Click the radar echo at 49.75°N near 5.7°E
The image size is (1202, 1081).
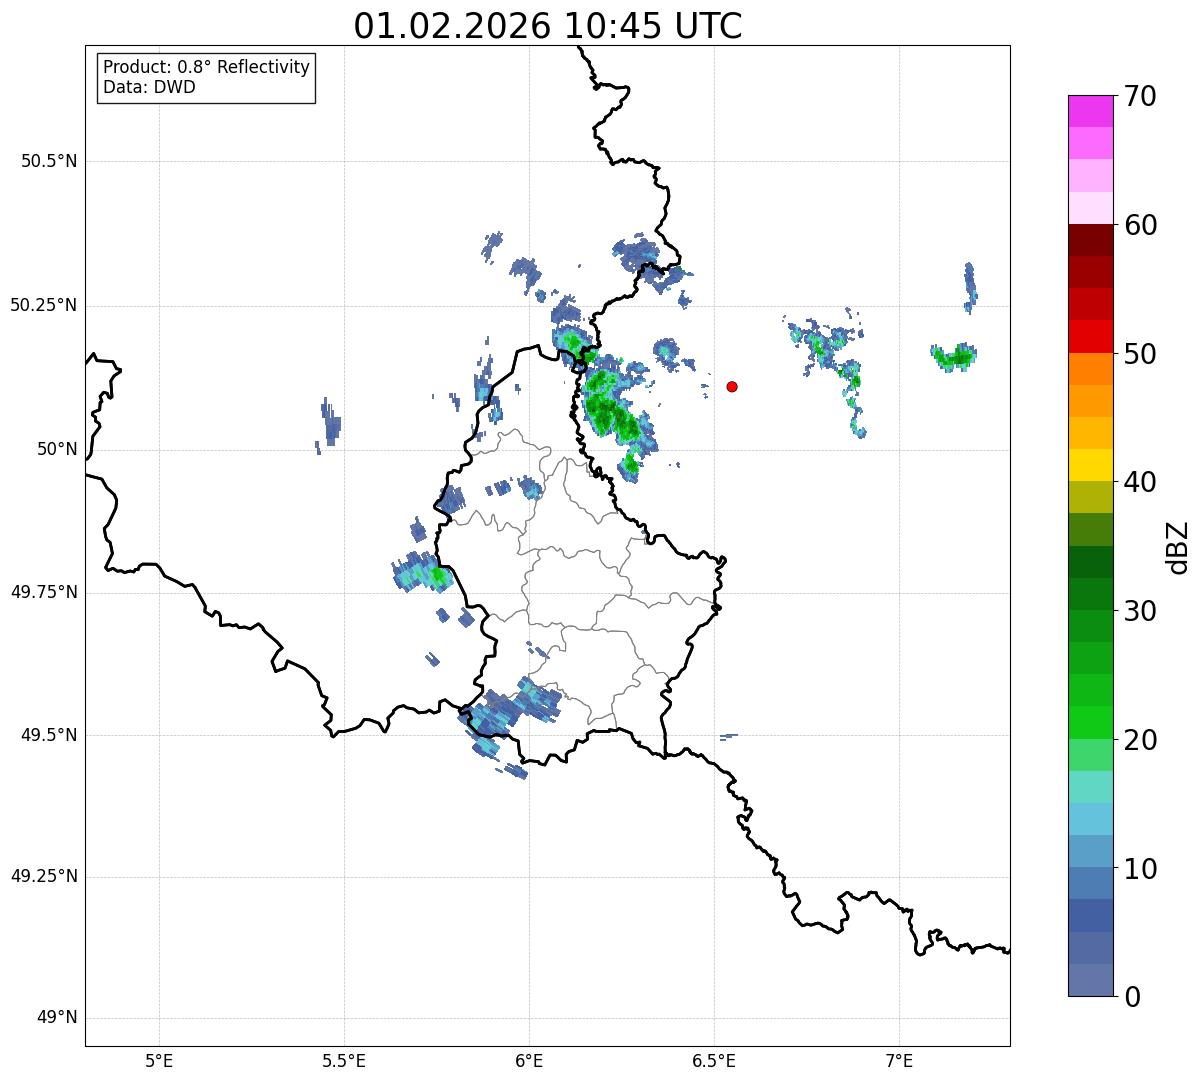[422, 573]
